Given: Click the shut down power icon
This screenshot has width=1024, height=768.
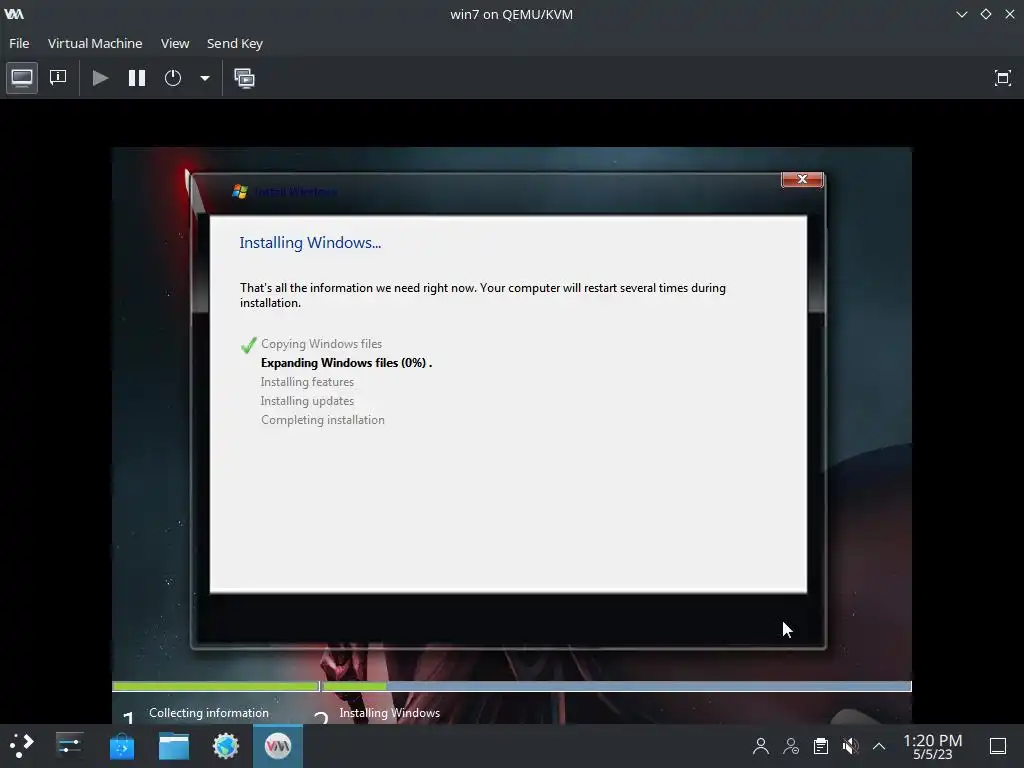Looking at the screenshot, I should click(x=172, y=78).
